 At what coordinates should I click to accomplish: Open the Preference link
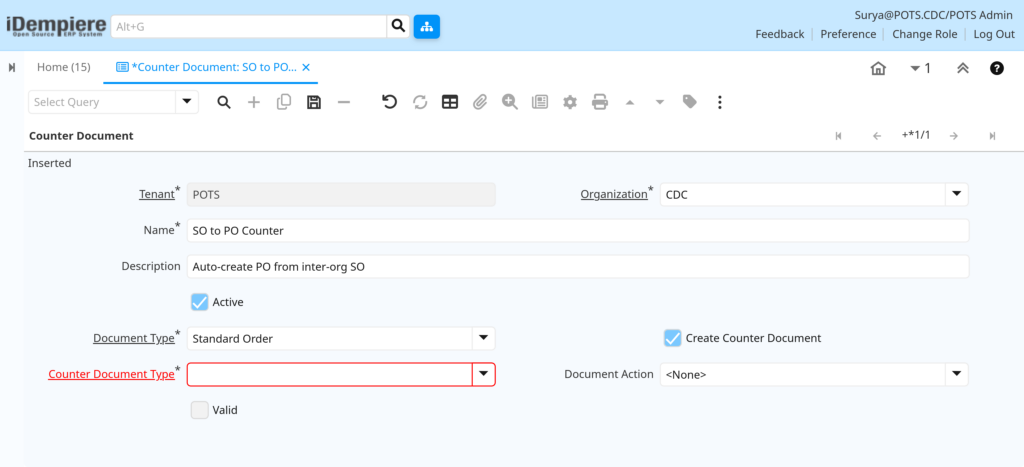click(x=848, y=34)
